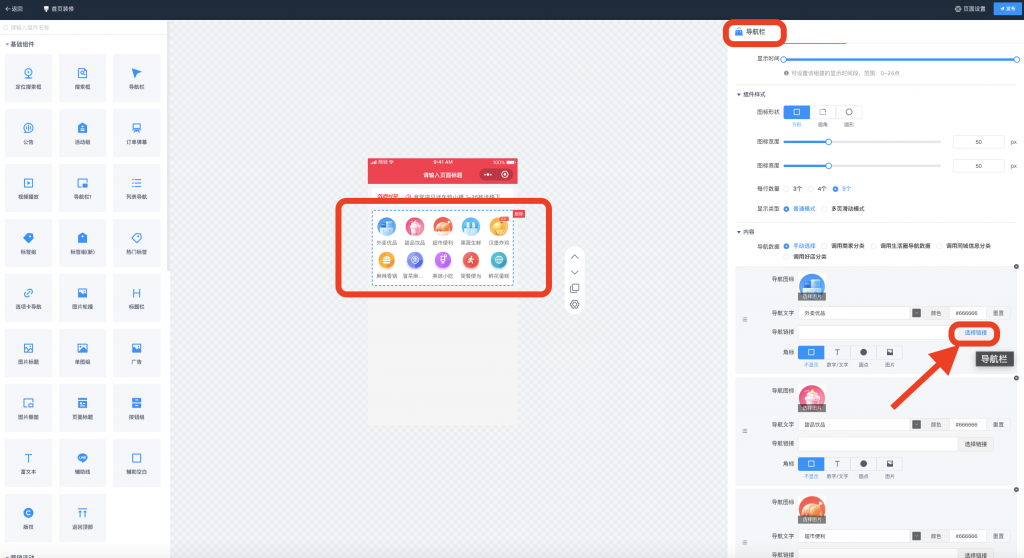Image resolution: width=1024 pixels, height=558 pixels.
Task: Move the component up with the up arrow
Action: [574, 256]
